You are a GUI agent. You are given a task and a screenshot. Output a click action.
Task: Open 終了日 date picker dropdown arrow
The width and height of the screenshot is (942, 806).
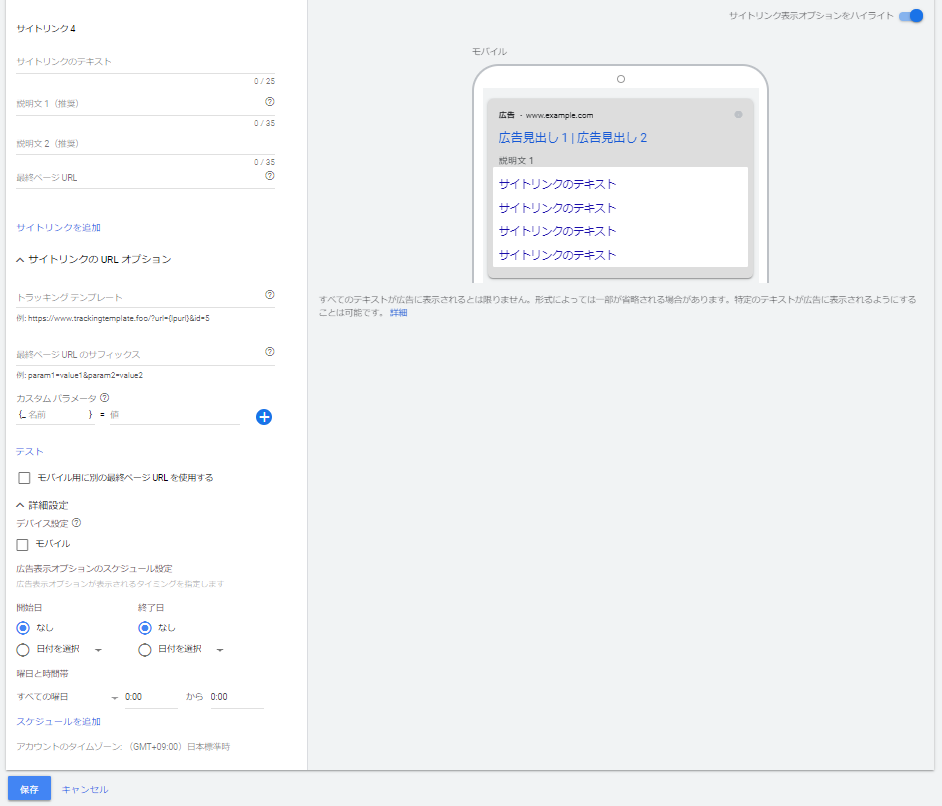click(220, 650)
